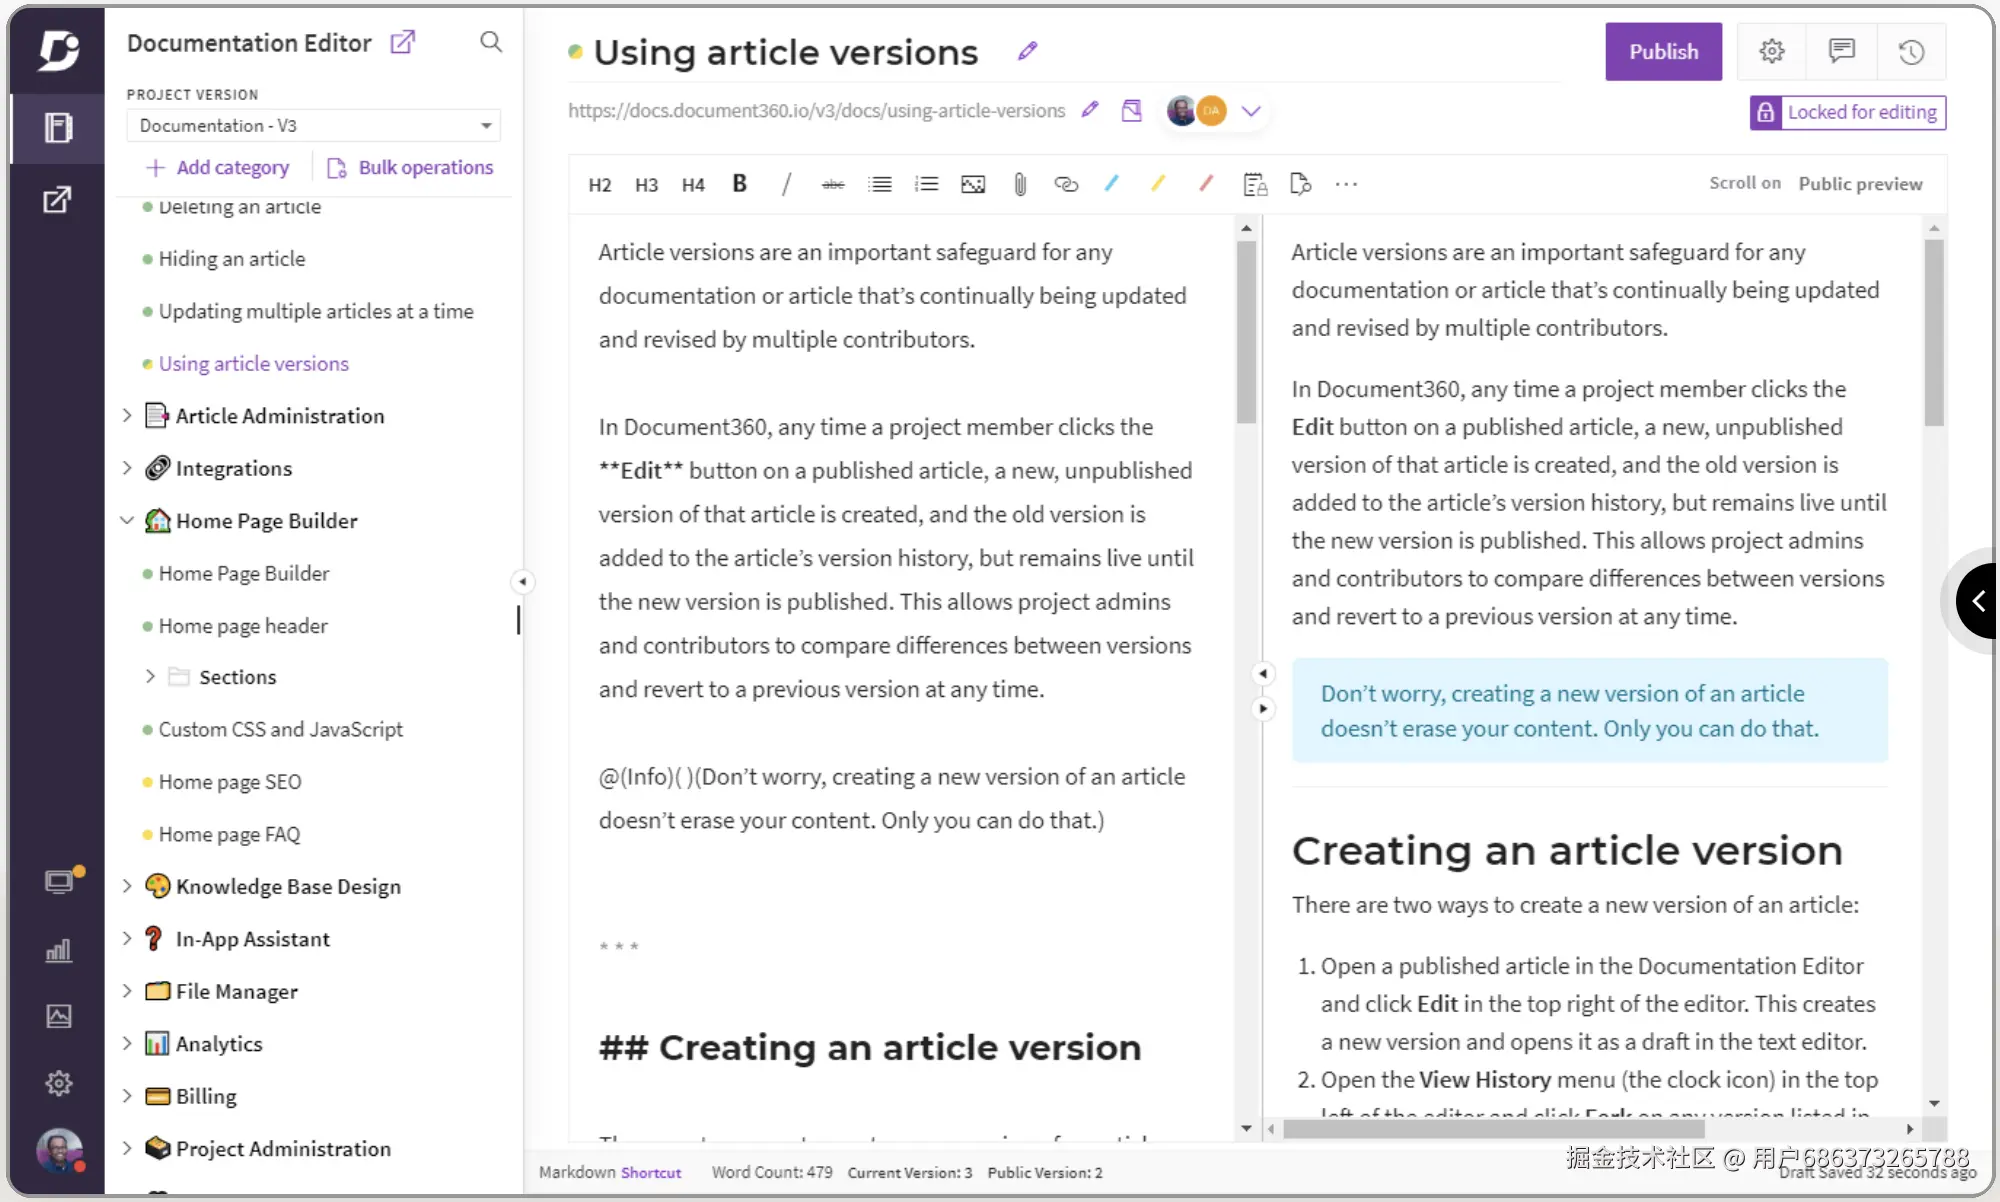Open Custom CSS and JavaScript article

(x=280, y=729)
